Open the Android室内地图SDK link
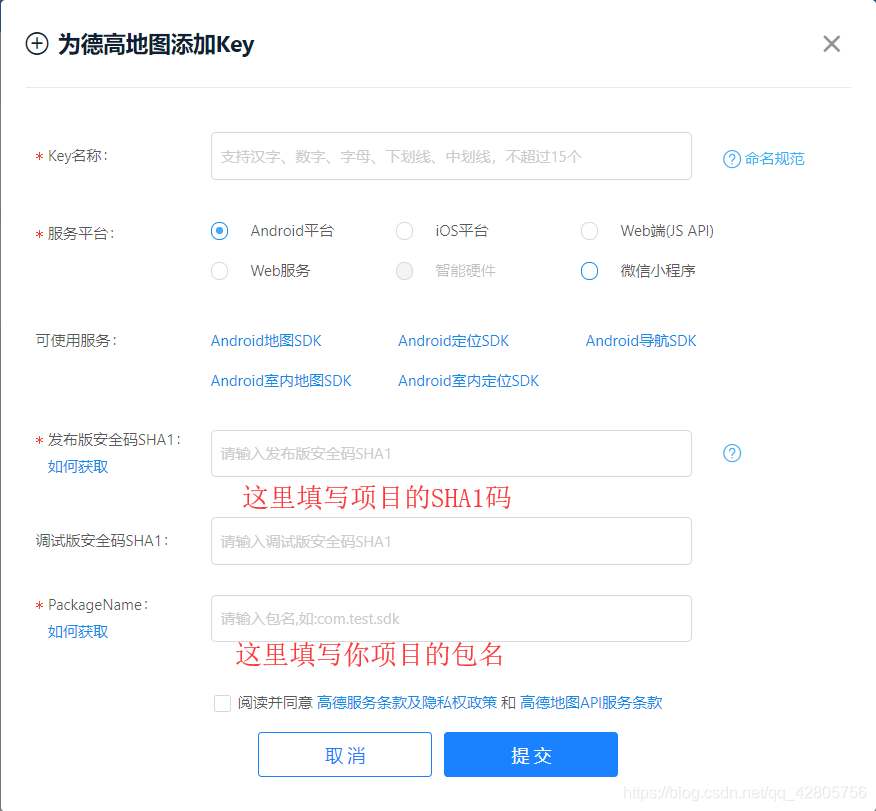The image size is (876, 811). click(281, 381)
